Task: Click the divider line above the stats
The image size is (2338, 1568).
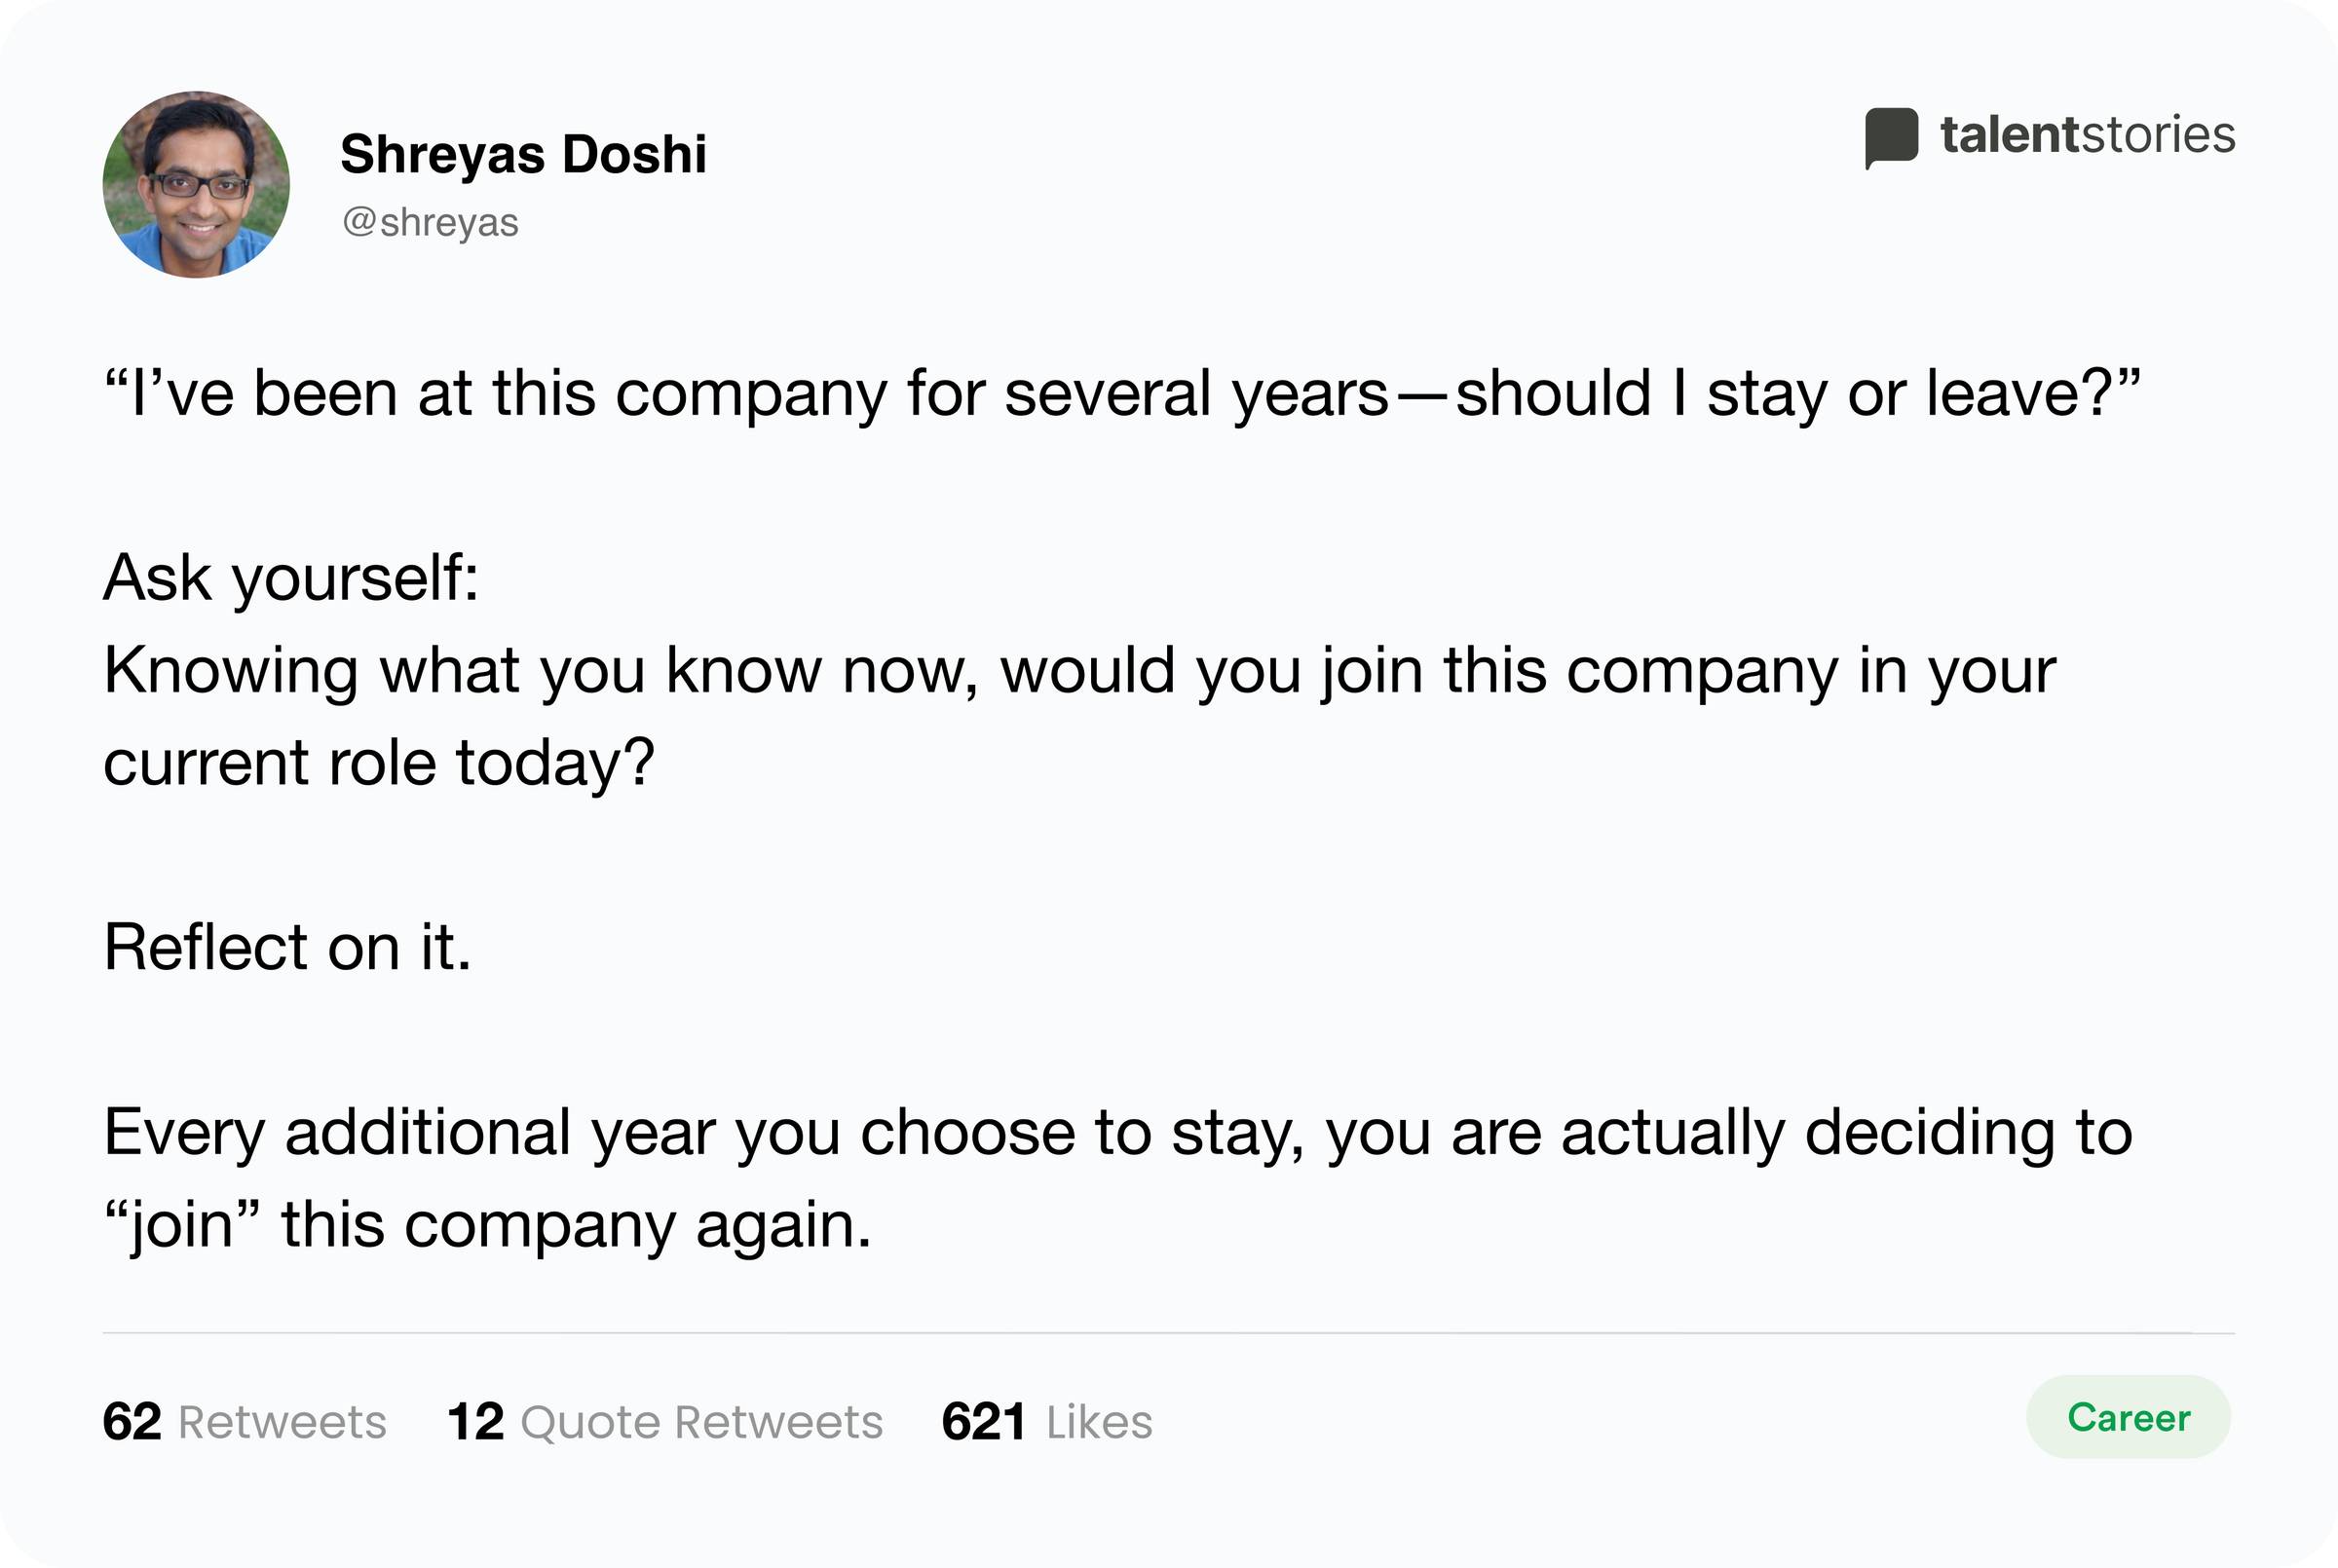Action: (1168, 1333)
